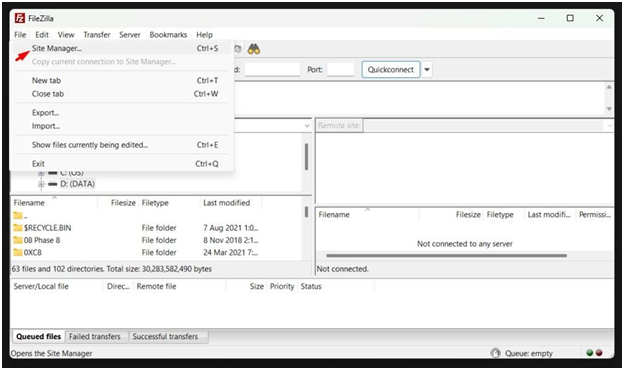Expand the C: (OS) tree node

coord(41,173)
